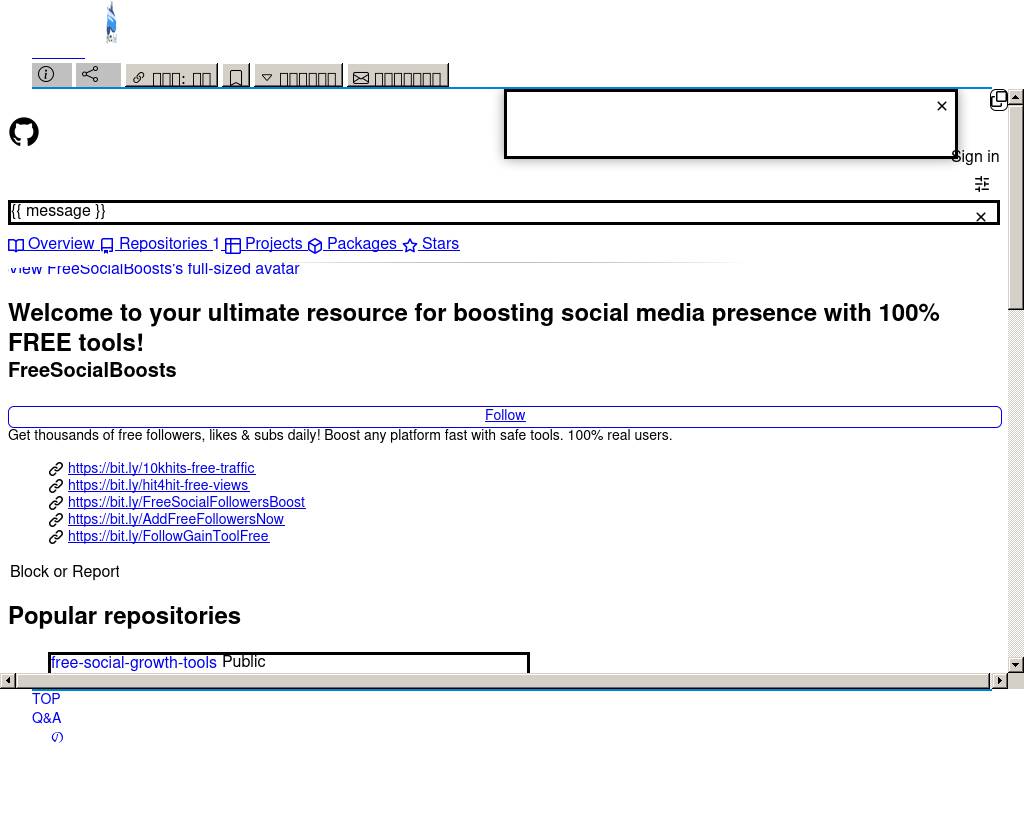Open the free-social-growth-tools repository
The height and width of the screenshot is (837, 1024).
(133, 663)
